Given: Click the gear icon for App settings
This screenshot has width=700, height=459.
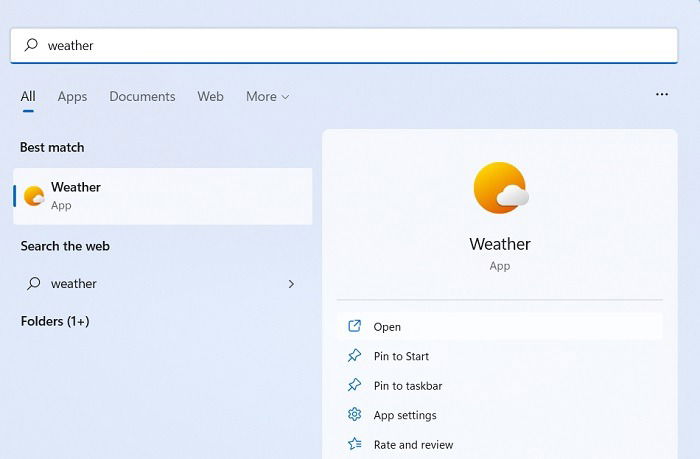Looking at the screenshot, I should [x=354, y=415].
